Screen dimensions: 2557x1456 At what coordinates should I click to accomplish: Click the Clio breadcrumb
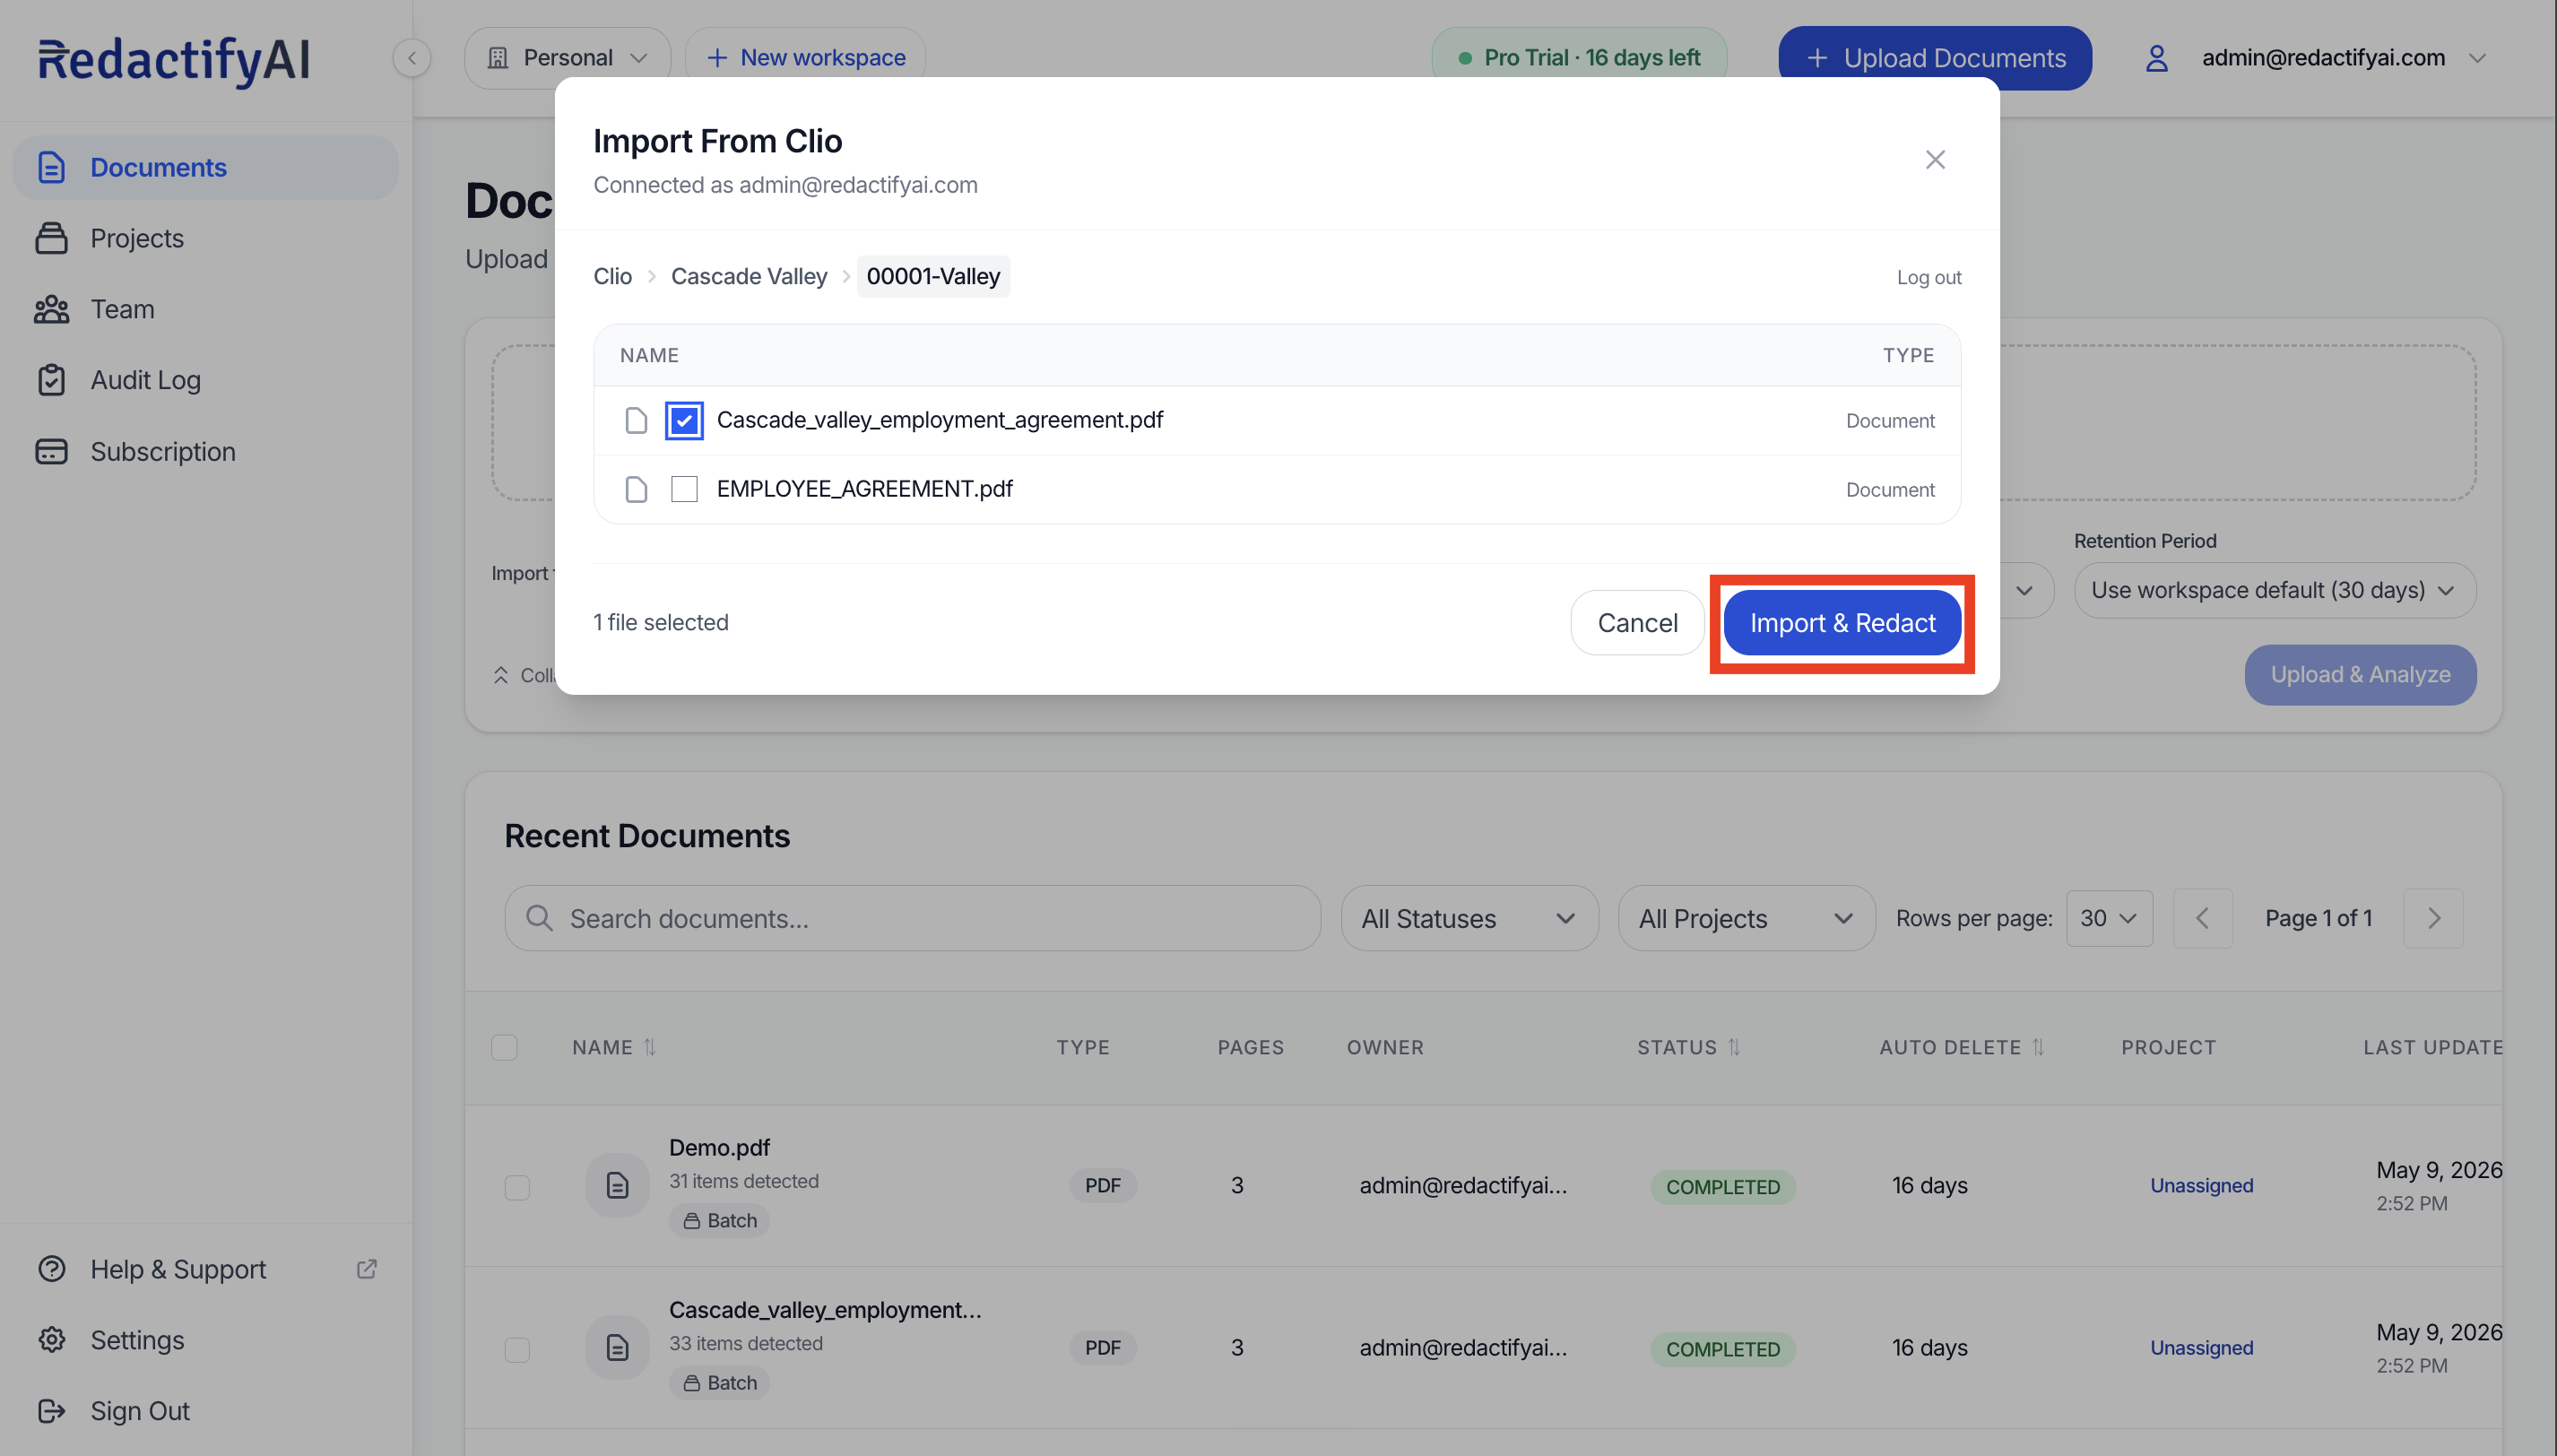pyautogui.click(x=612, y=276)
